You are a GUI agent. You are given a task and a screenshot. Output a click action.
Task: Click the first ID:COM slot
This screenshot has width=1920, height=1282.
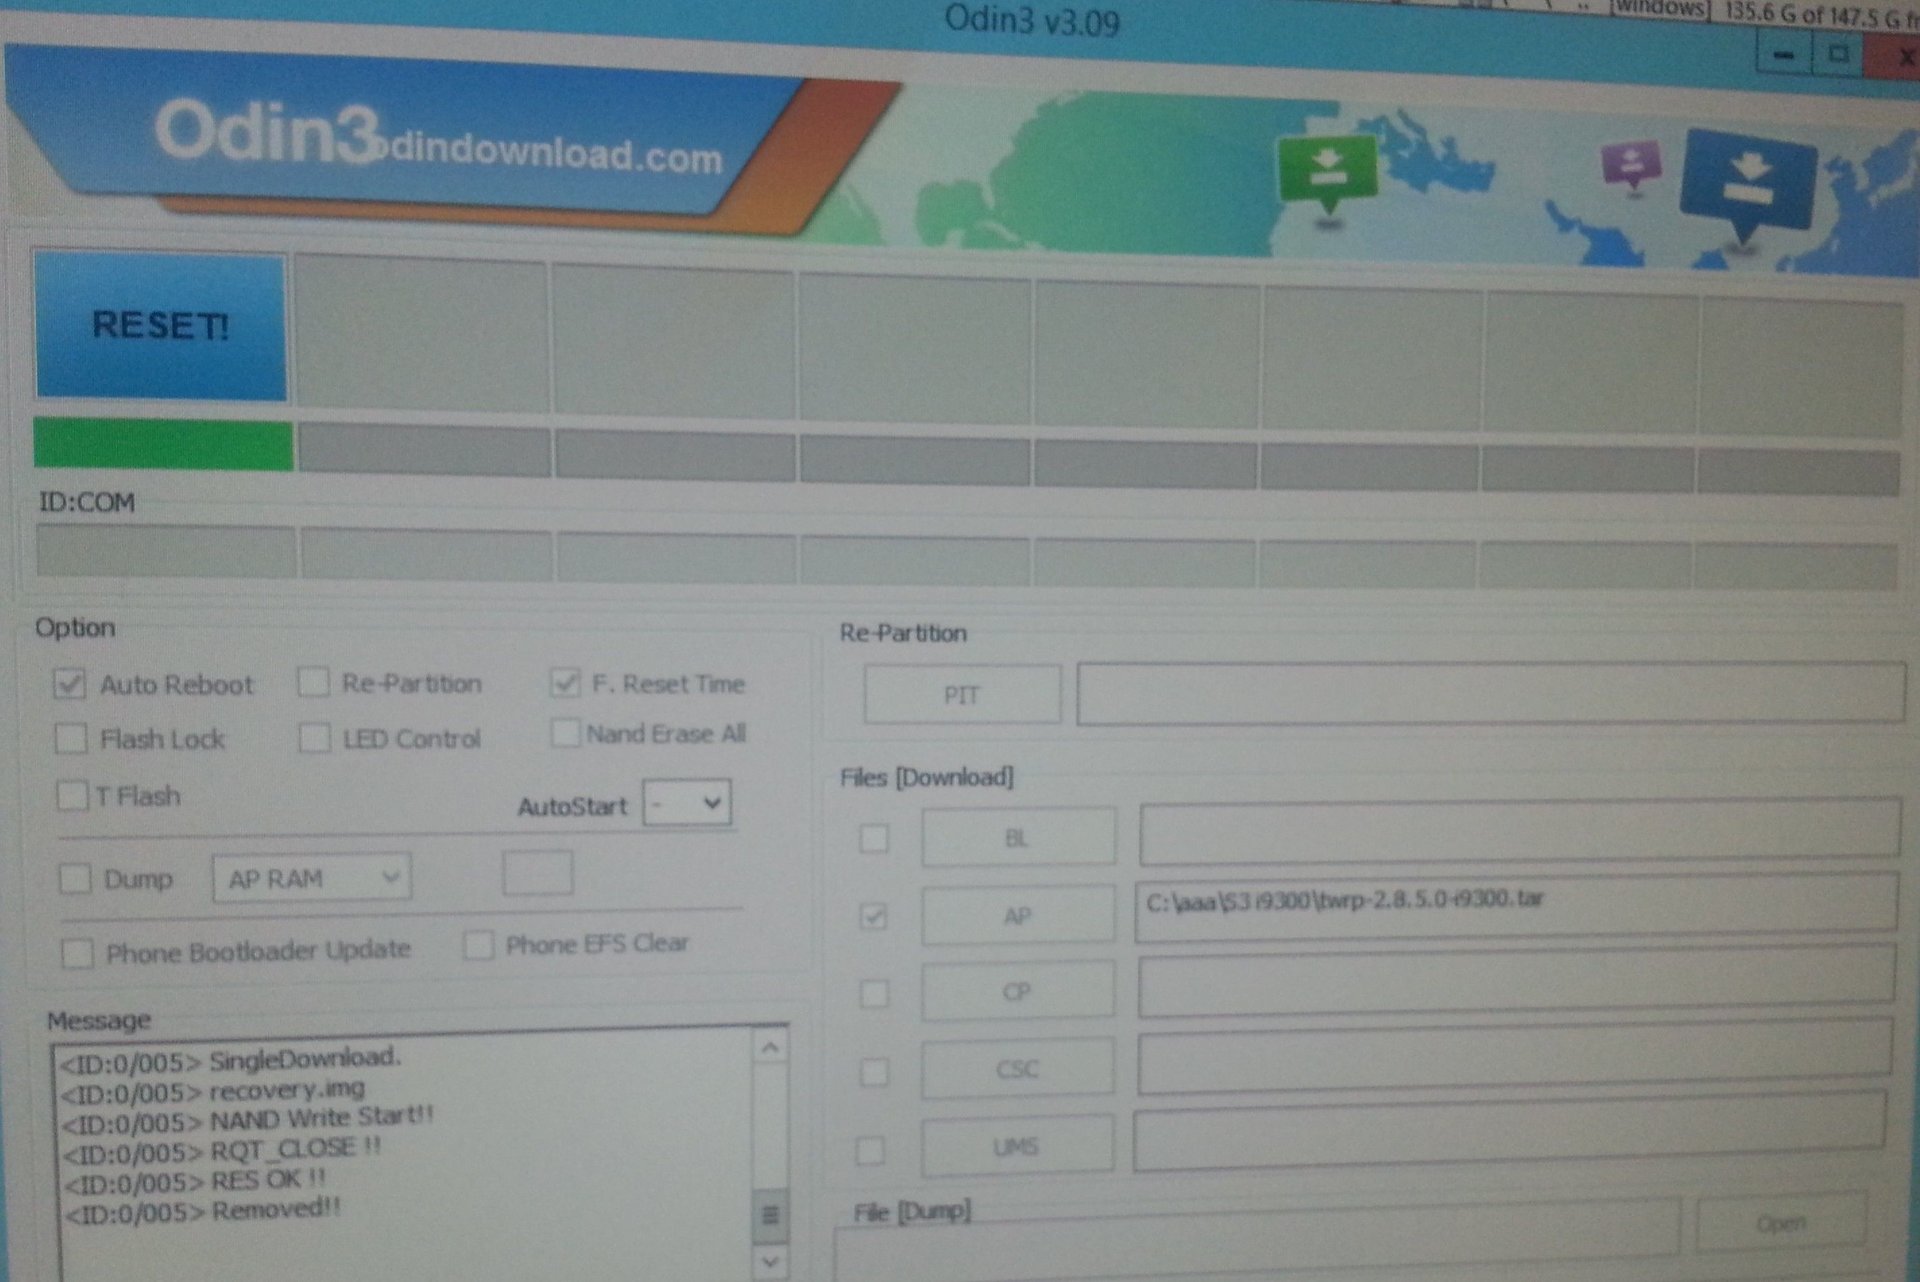[x=166, y=551]
